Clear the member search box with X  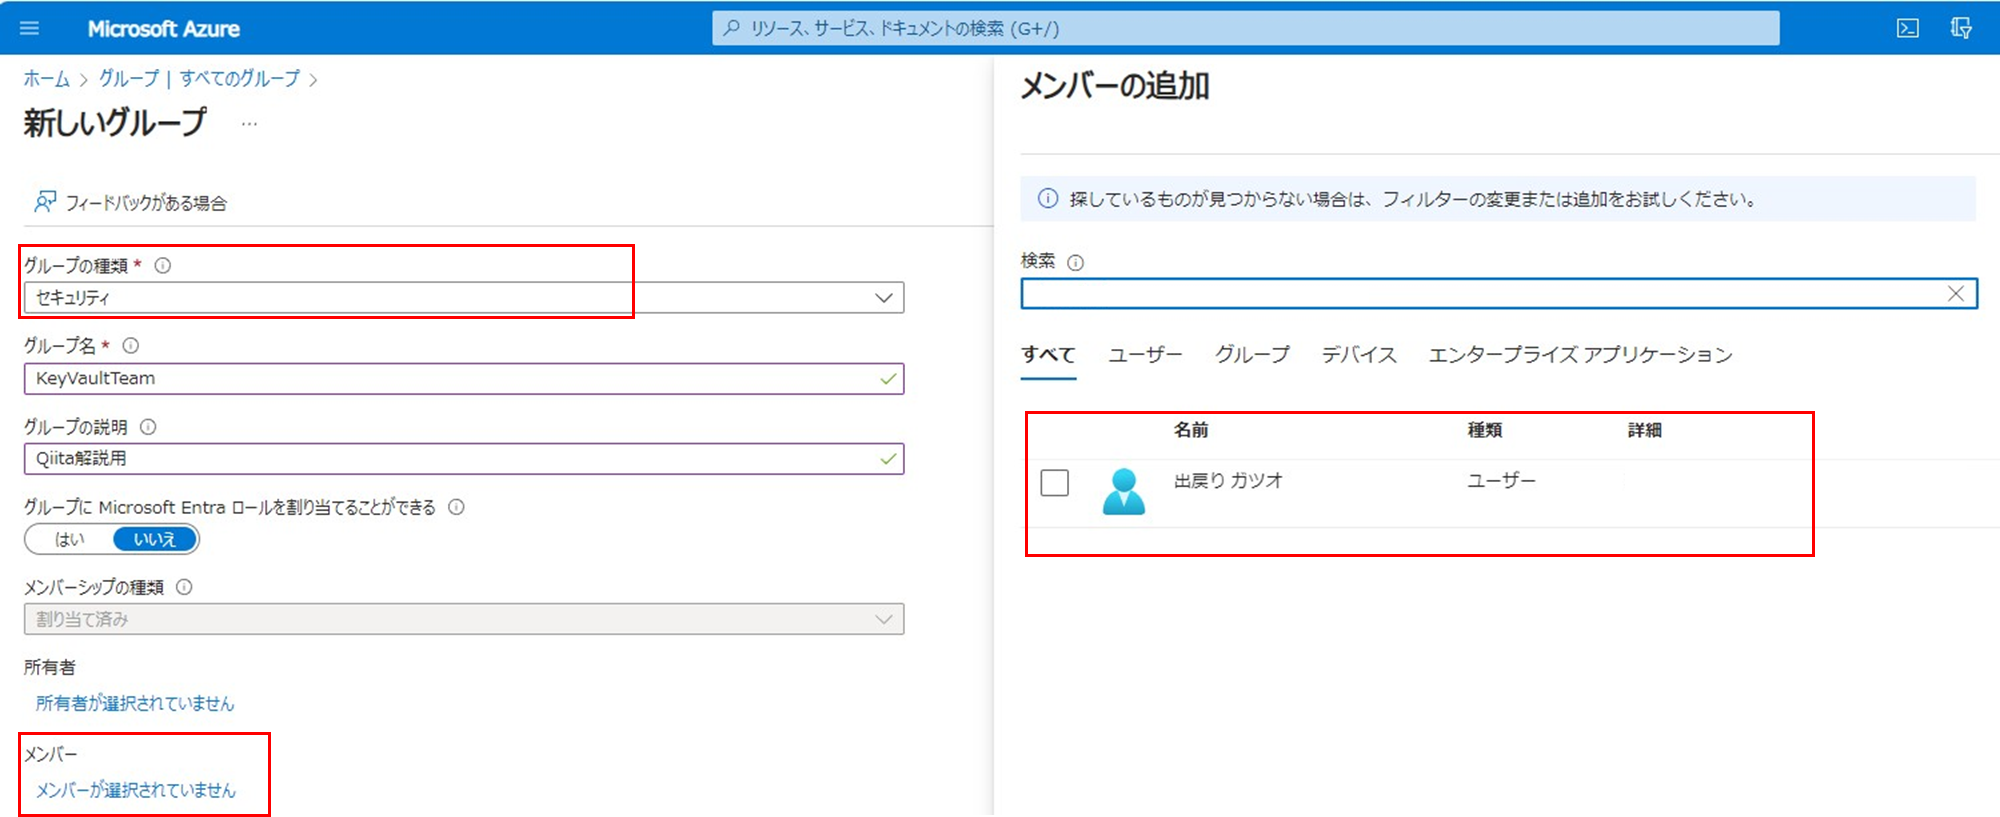pos(1956,293)
